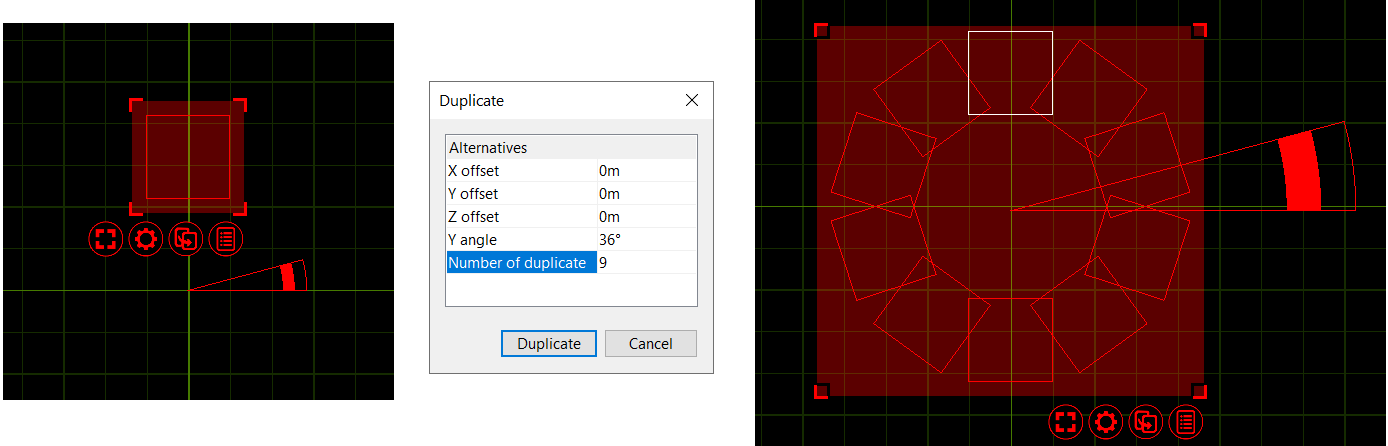This screenshot has height=446, width=1388.
Task: Click the red rotation handle in right viewport
Action: 1301,171
